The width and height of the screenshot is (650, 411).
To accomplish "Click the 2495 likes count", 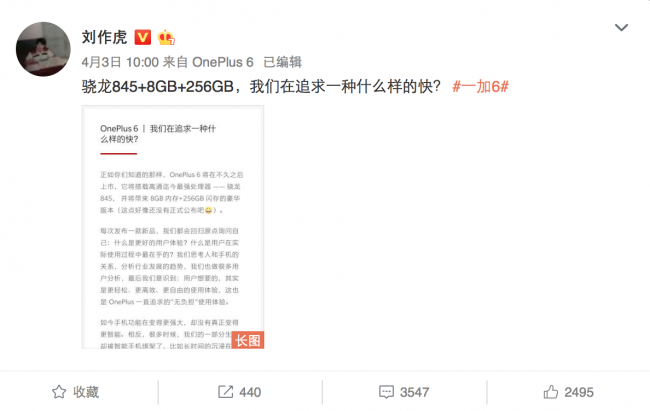I will [x=579, y=392].
